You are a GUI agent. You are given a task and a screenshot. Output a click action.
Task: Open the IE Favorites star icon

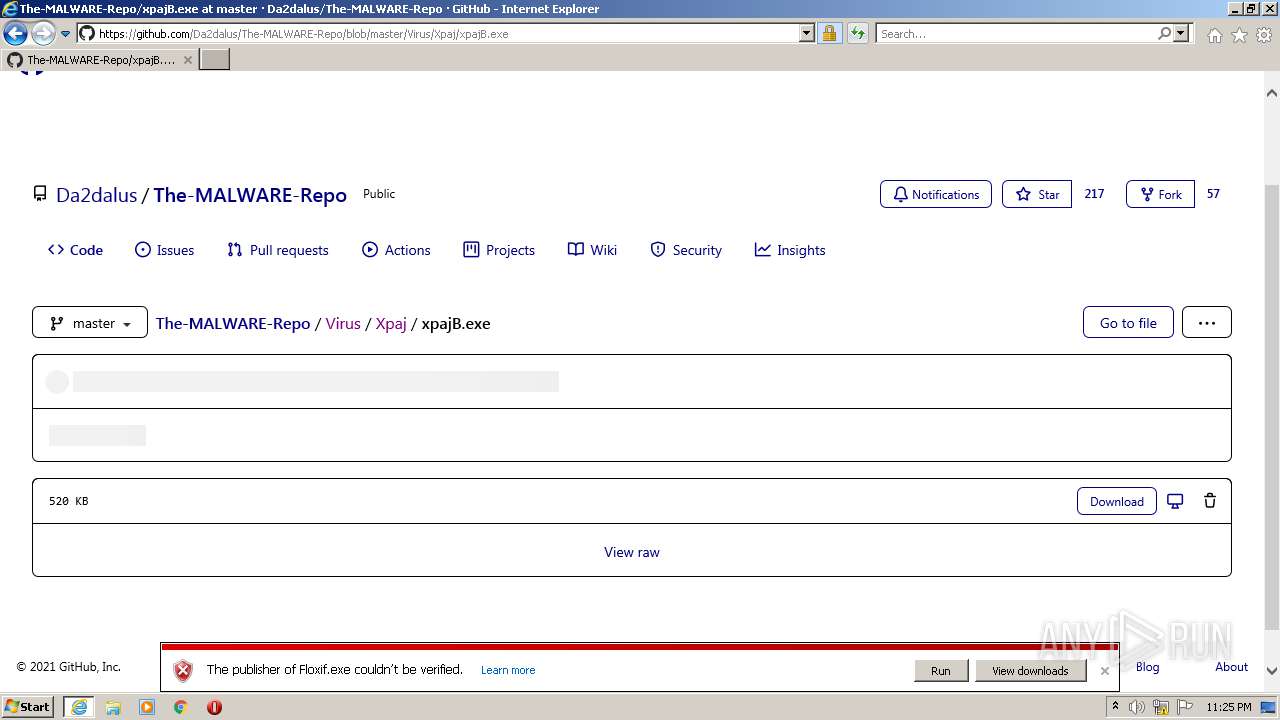point(1239,35)
